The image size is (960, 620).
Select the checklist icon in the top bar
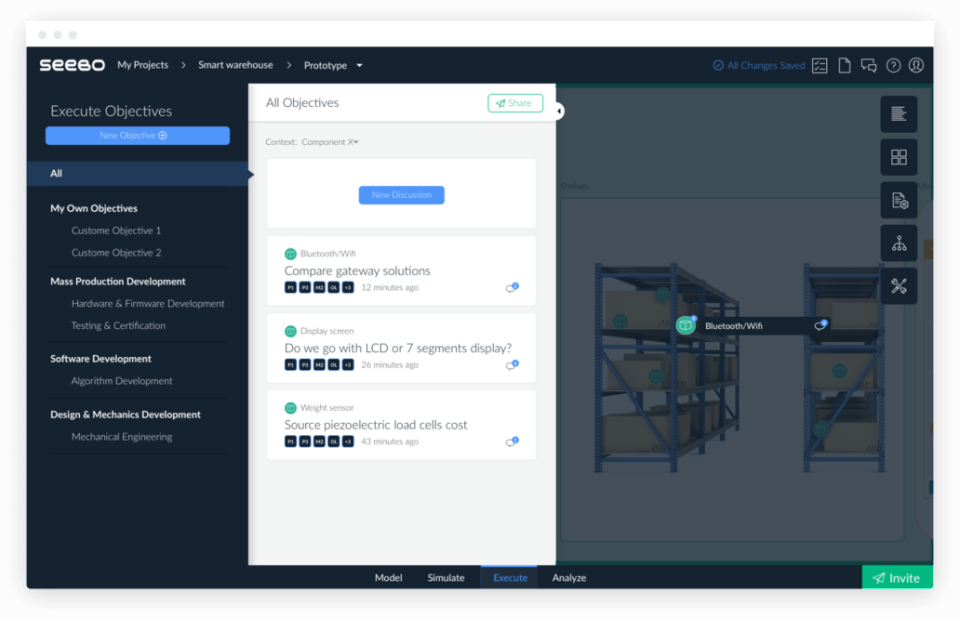click(x=820, y=65)
